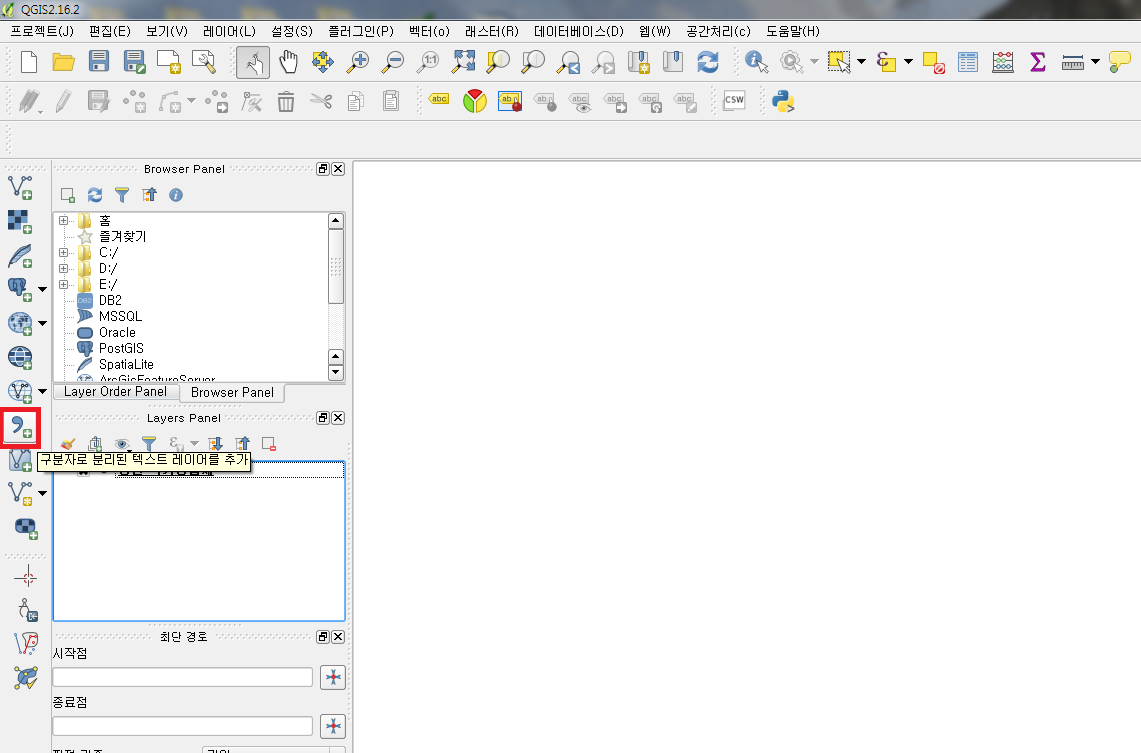Image resolution: width=1141 pixels, height=753 pixels.
Task: Open the Python console
Action: click(783, 101)
